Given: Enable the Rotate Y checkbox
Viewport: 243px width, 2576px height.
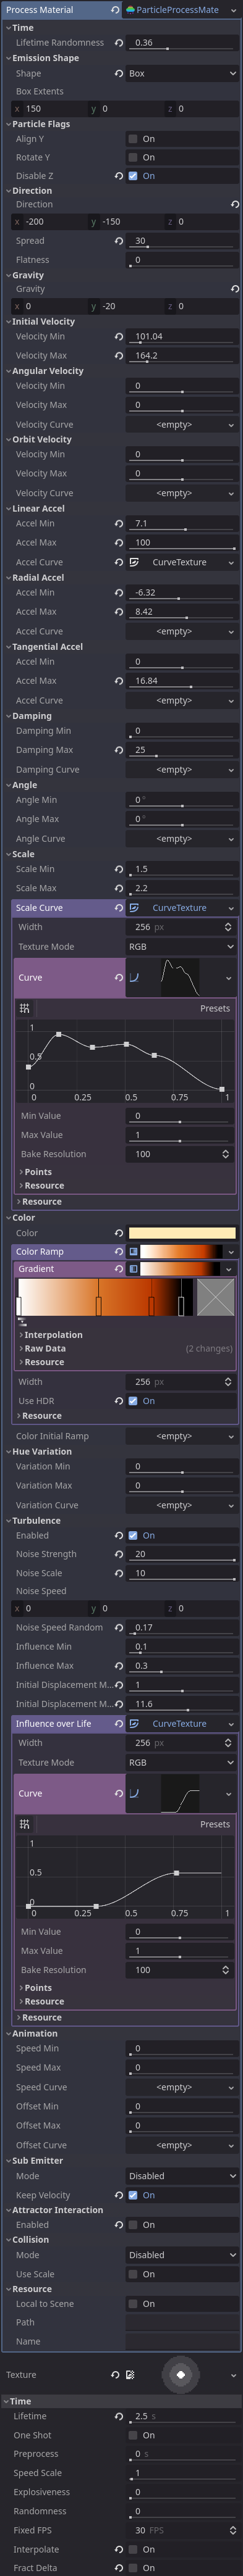Looking at the screenshot, I should [x=133, y=158].
